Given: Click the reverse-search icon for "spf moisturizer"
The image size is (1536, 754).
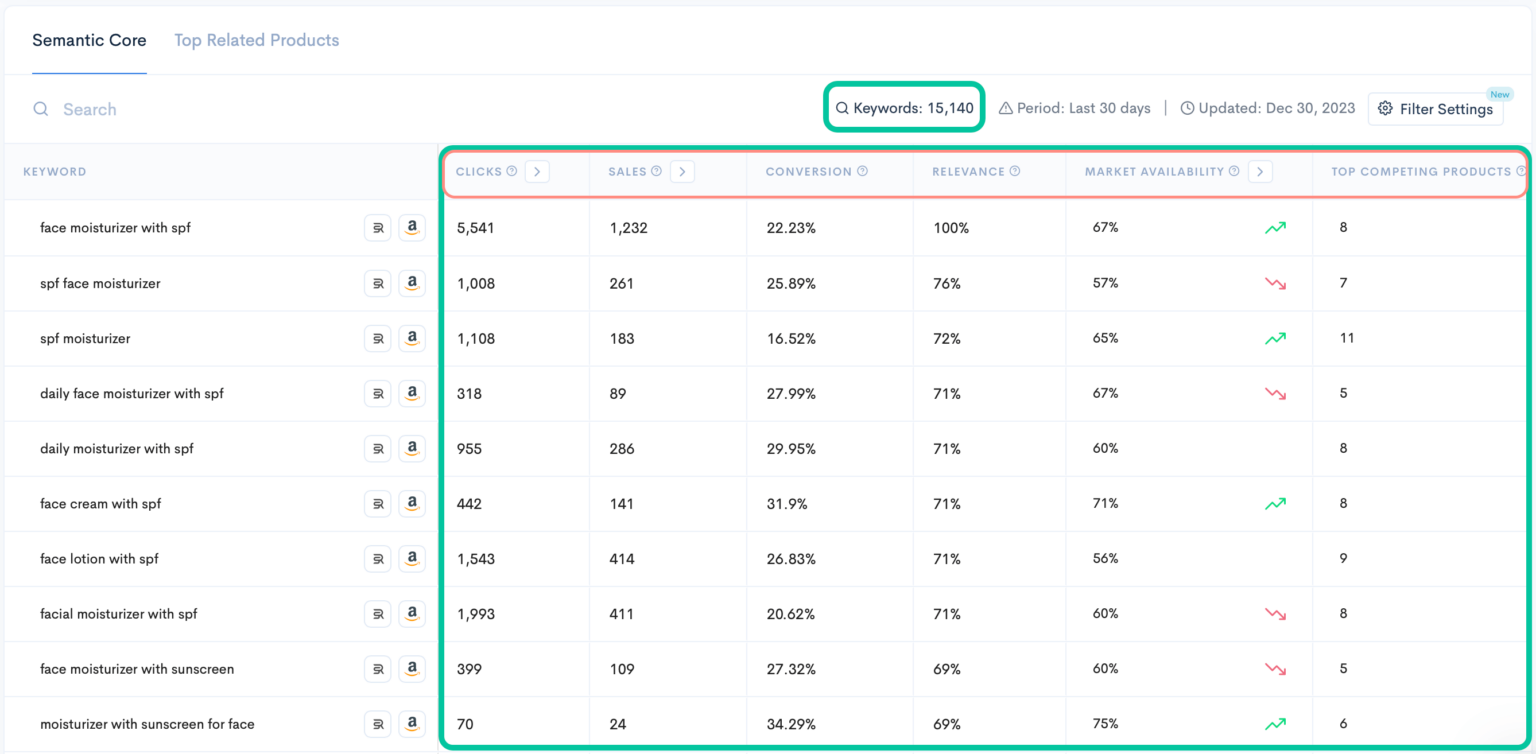Looking at the screenshot, I should [x=377, y=338].
